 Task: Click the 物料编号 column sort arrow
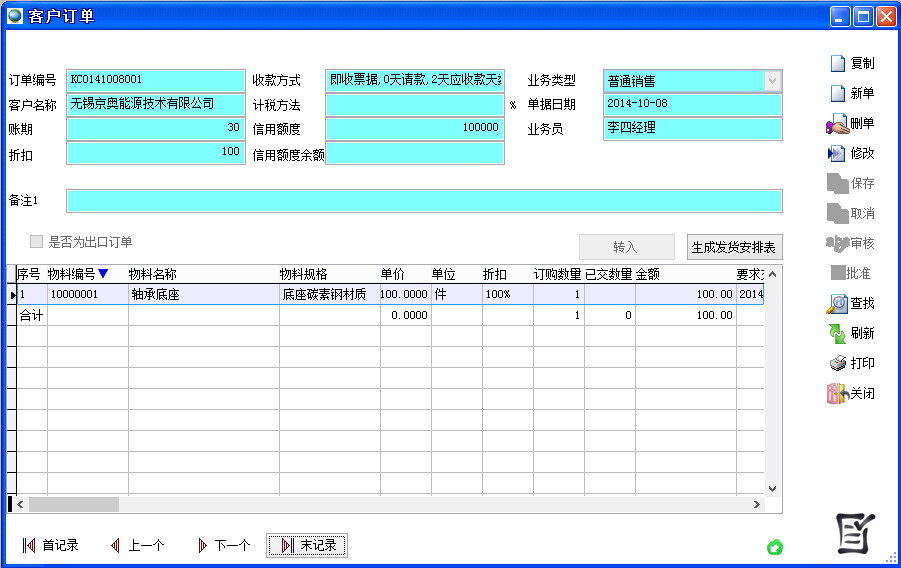(103, 274)
